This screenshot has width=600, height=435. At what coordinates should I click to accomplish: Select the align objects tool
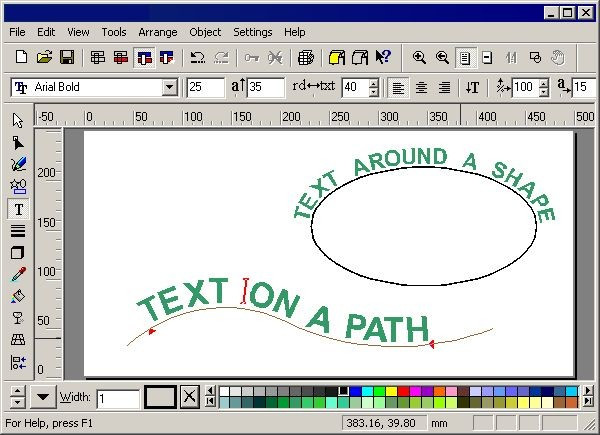coord(18,362)
